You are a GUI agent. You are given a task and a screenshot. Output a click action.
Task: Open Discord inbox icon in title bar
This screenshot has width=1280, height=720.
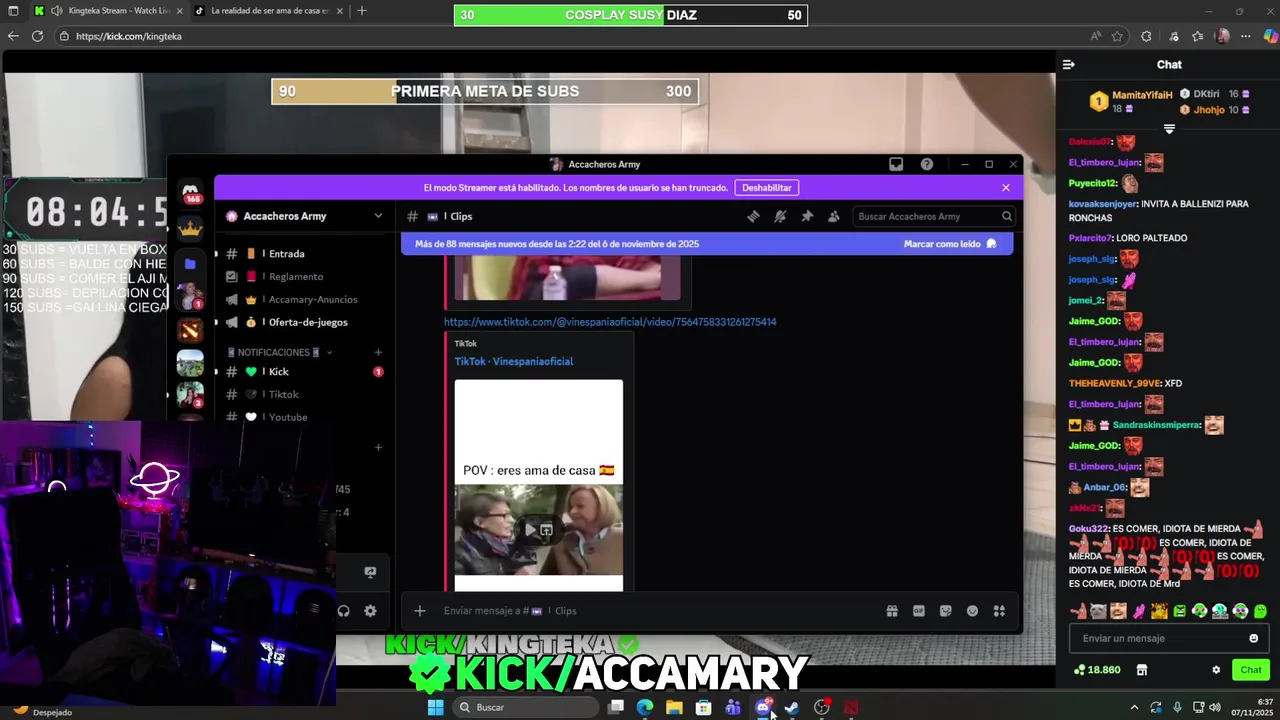tap(896, 164)
